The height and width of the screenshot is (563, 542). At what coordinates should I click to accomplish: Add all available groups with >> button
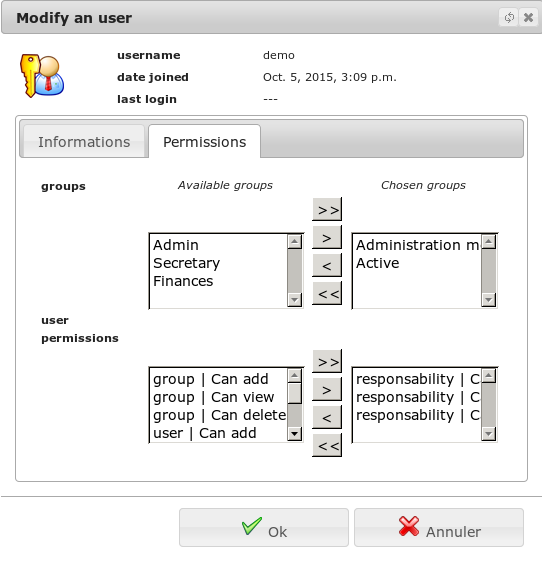point(327,209)
